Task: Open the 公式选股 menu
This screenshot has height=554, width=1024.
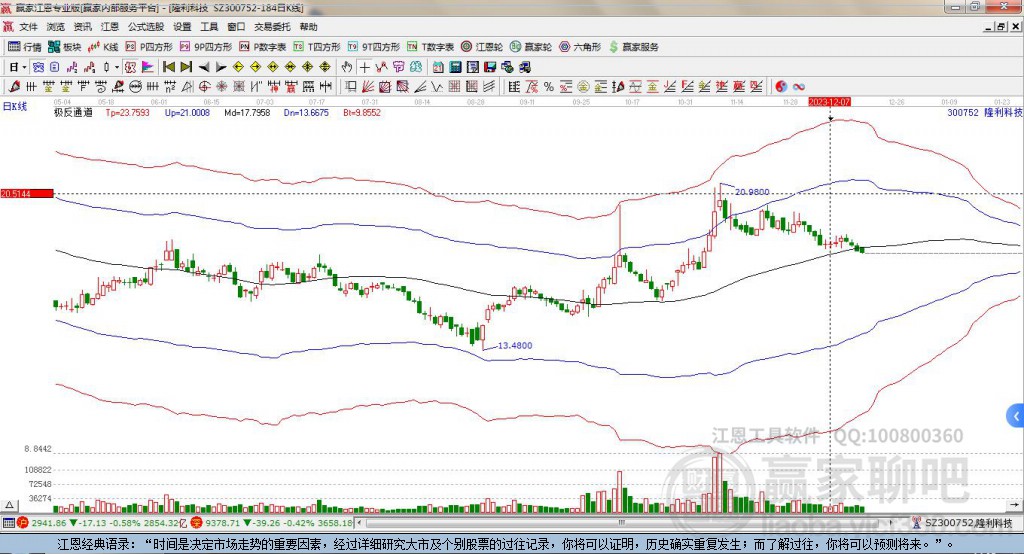Action: [146, 27]
